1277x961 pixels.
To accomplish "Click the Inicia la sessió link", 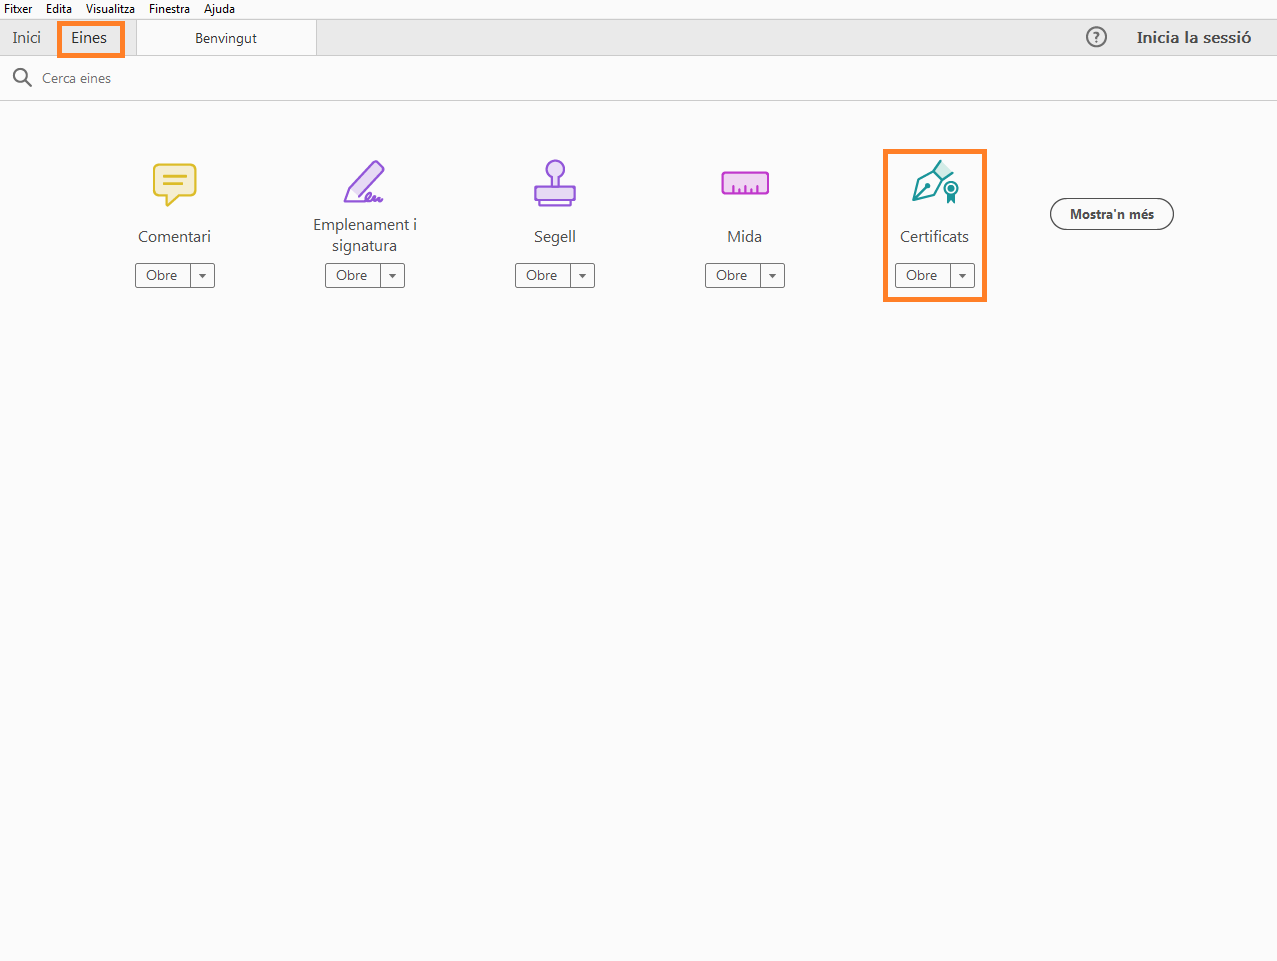I will click(x=1194, y=37).
